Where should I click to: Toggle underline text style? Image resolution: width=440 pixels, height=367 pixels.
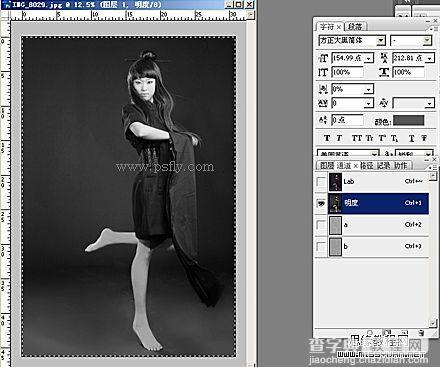tap(412, 138)
